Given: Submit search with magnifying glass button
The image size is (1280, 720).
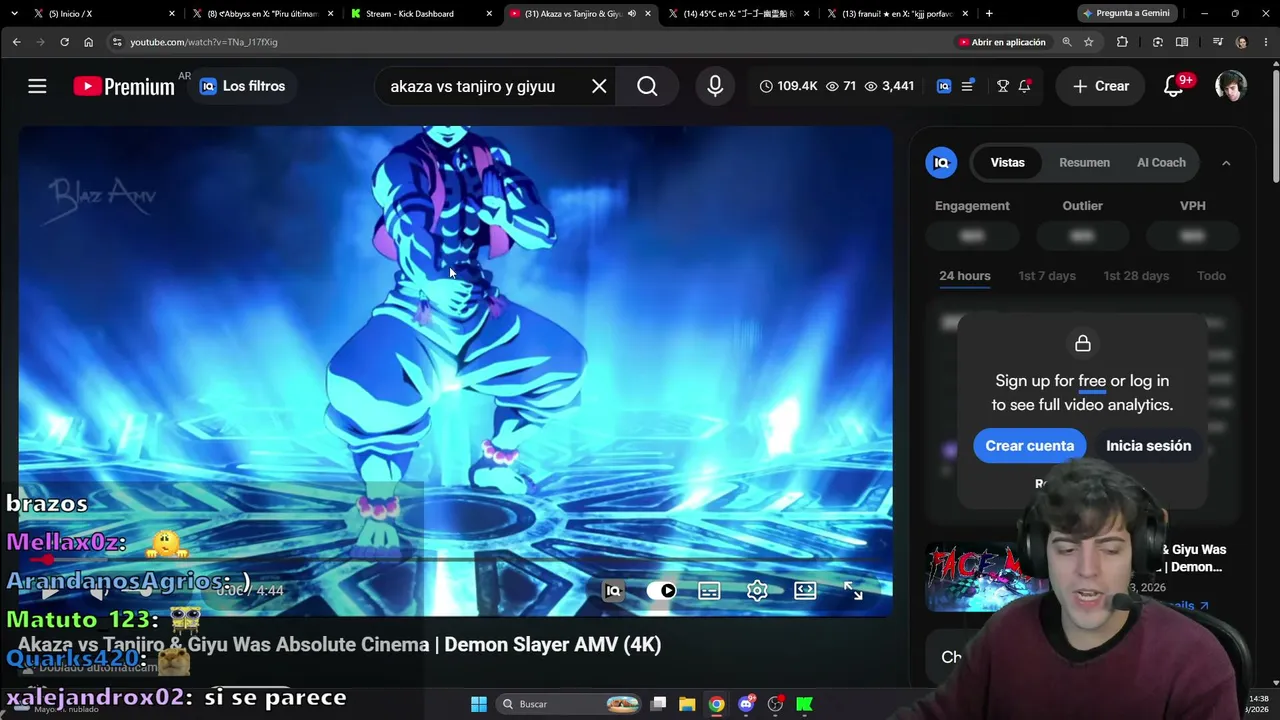Looking at the screenshot, I should pos(647,86).
